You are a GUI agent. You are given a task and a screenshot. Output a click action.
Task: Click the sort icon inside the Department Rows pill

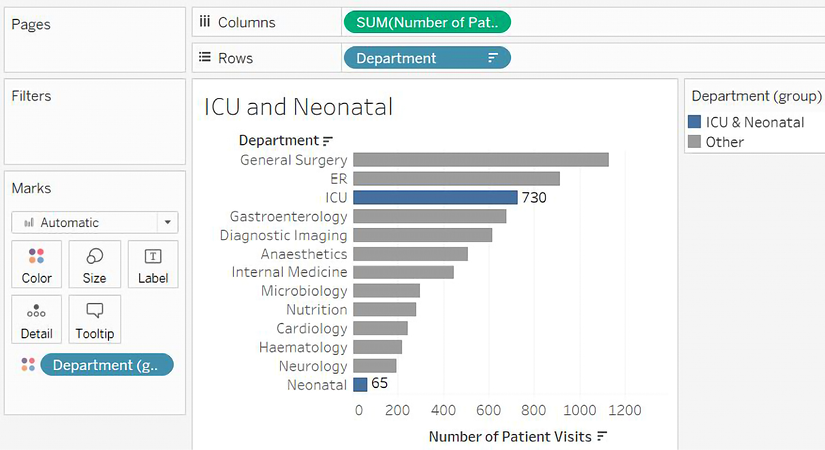(x=493, y=58)
